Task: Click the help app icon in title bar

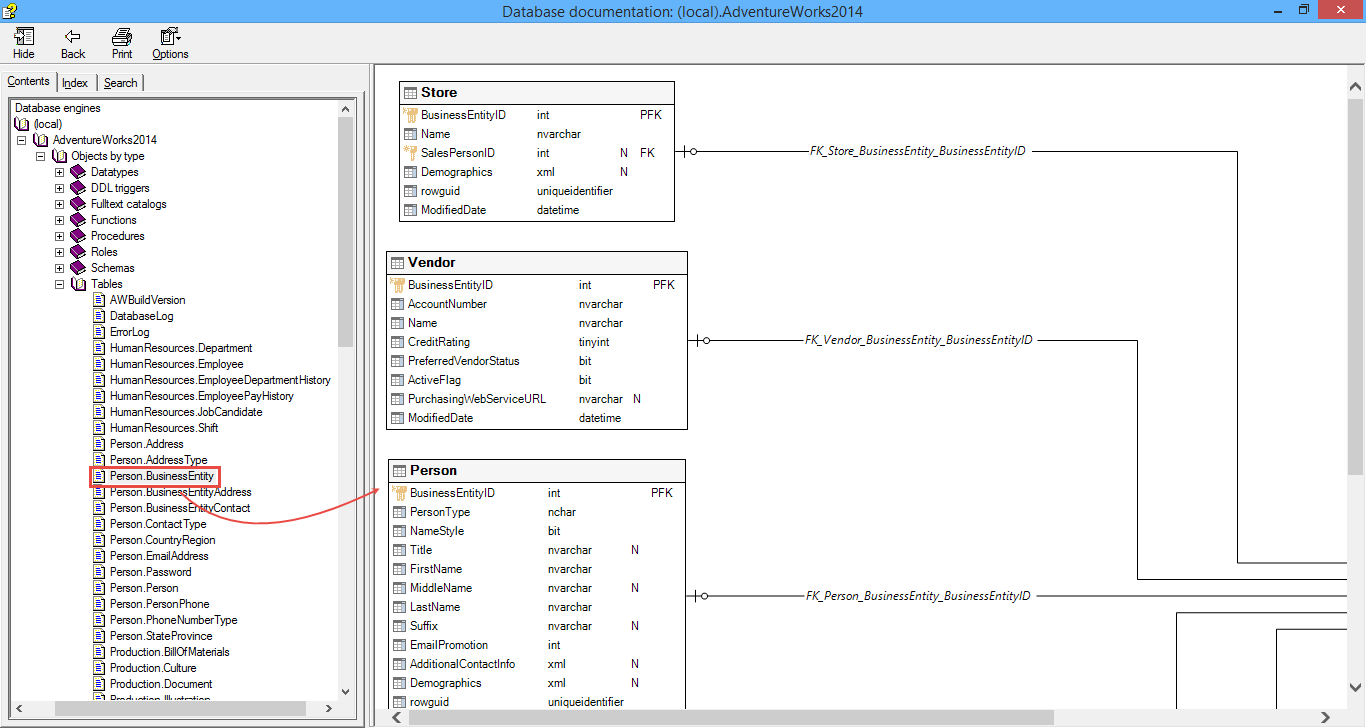Action: click(9, 11)
